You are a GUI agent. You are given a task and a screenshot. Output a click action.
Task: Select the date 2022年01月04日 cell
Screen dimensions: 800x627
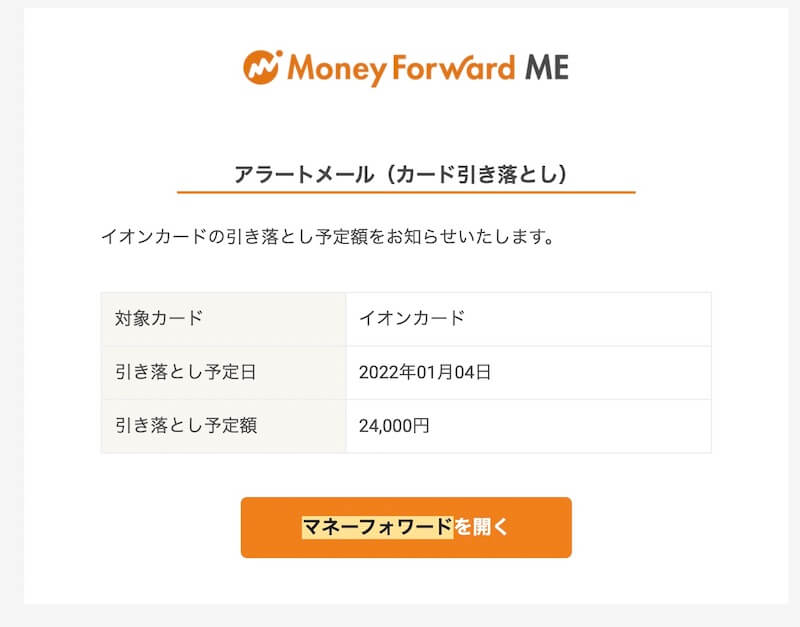point(529,372)
